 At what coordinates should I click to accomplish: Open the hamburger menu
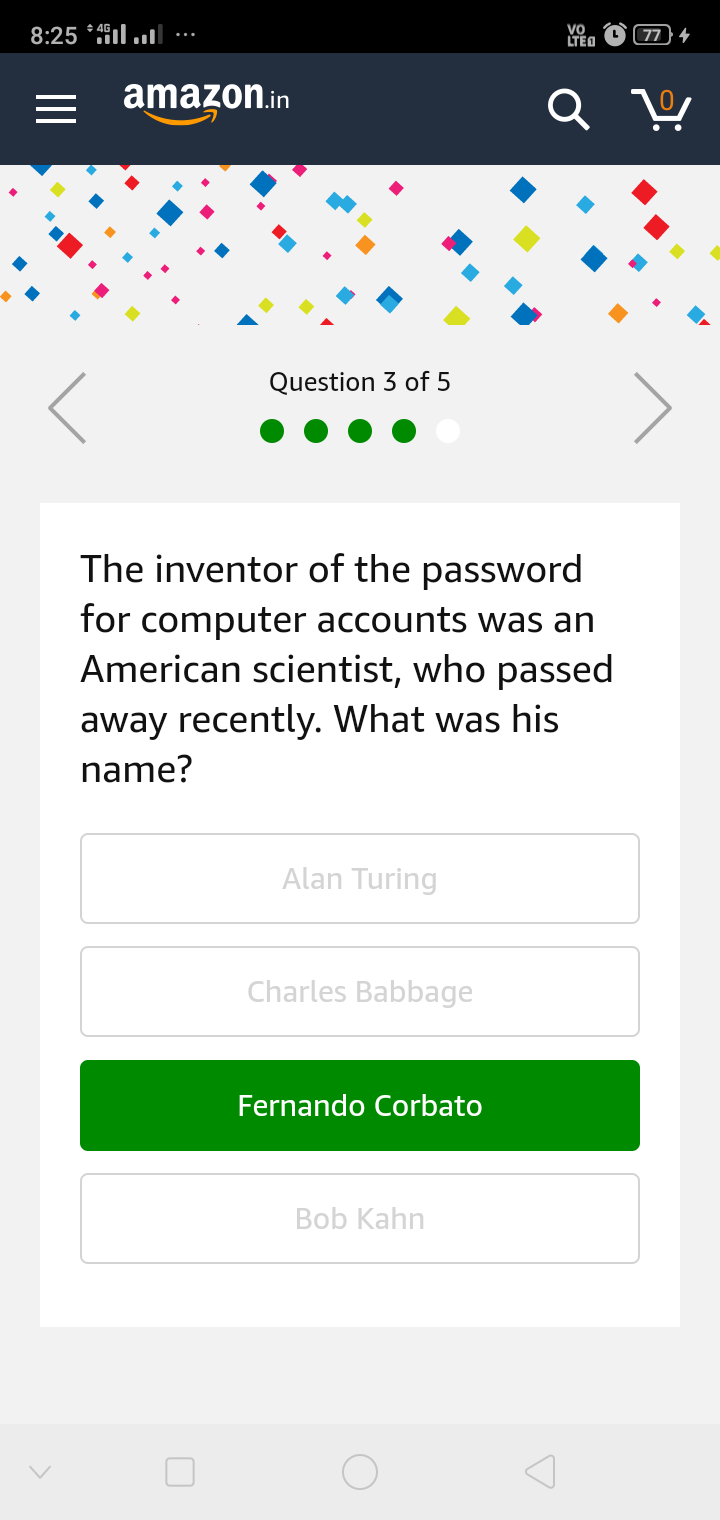pos(56,109)
